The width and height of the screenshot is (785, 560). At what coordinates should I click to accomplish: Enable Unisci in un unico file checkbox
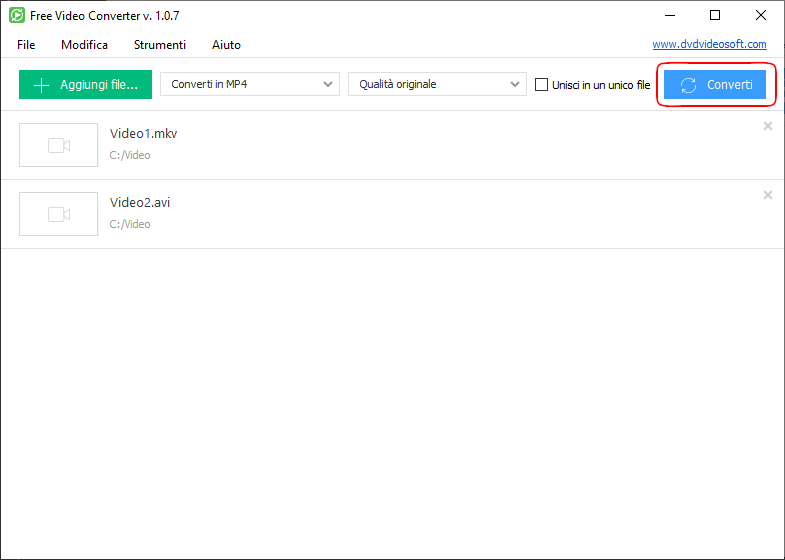pos(541,85)
